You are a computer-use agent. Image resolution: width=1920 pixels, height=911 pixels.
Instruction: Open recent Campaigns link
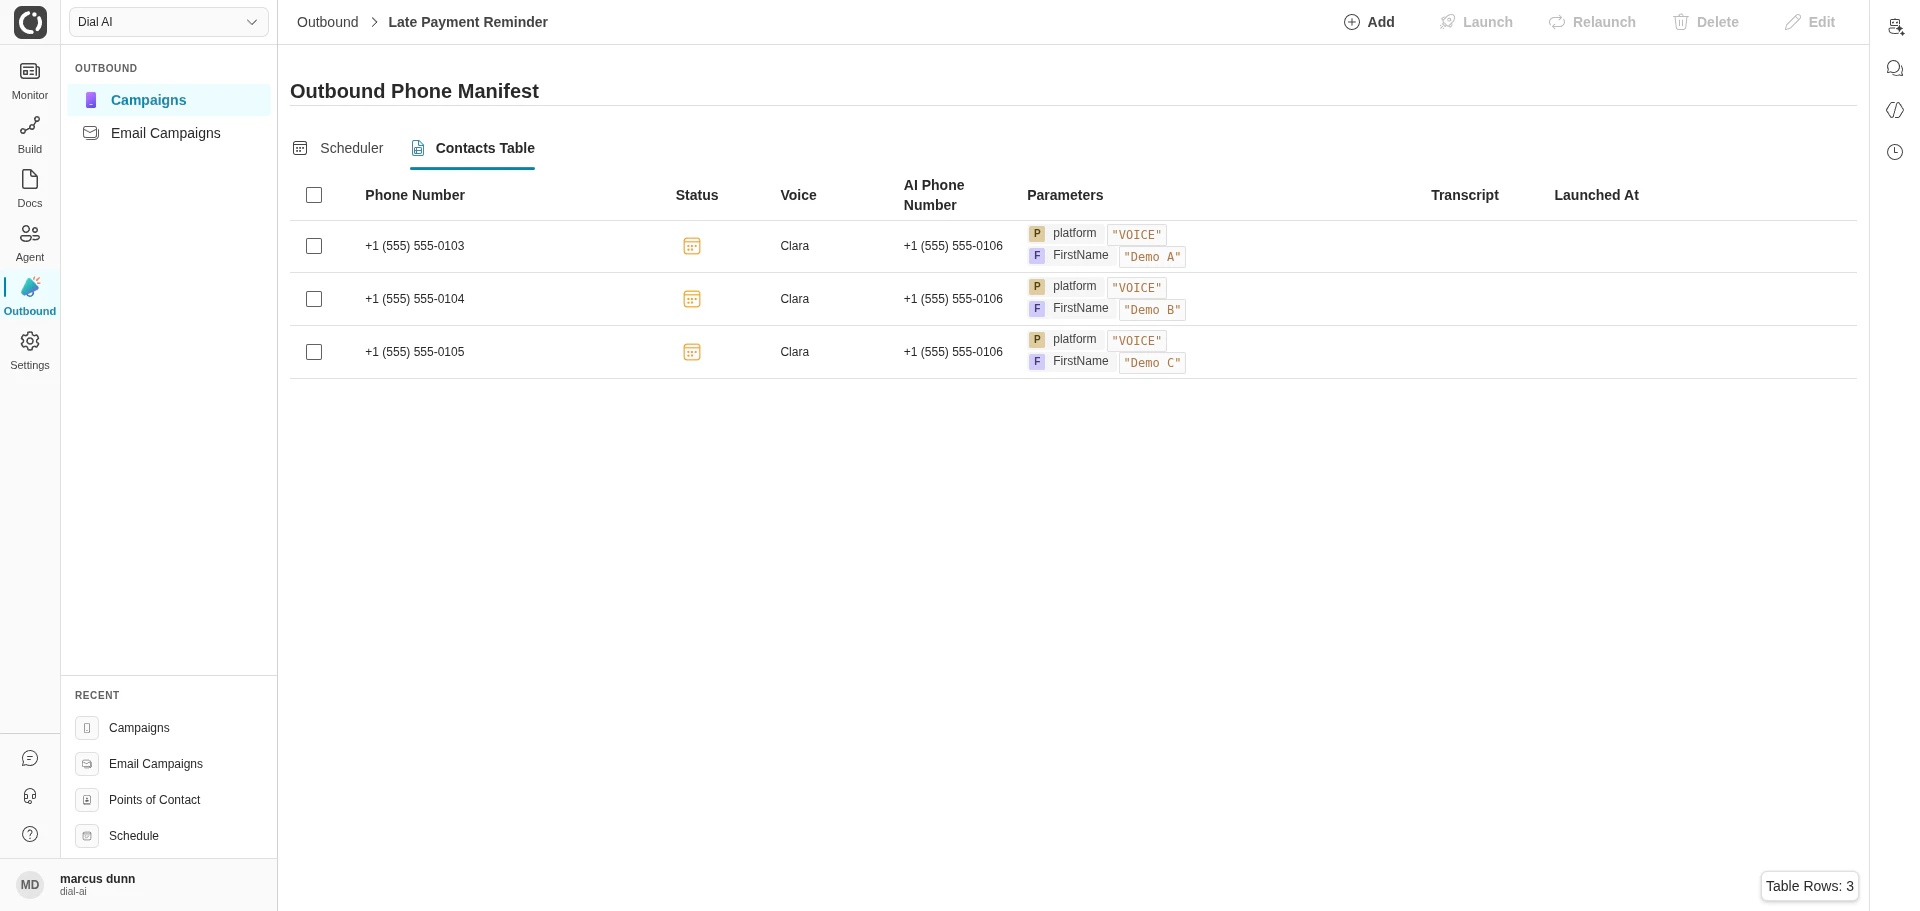[139, 728]
